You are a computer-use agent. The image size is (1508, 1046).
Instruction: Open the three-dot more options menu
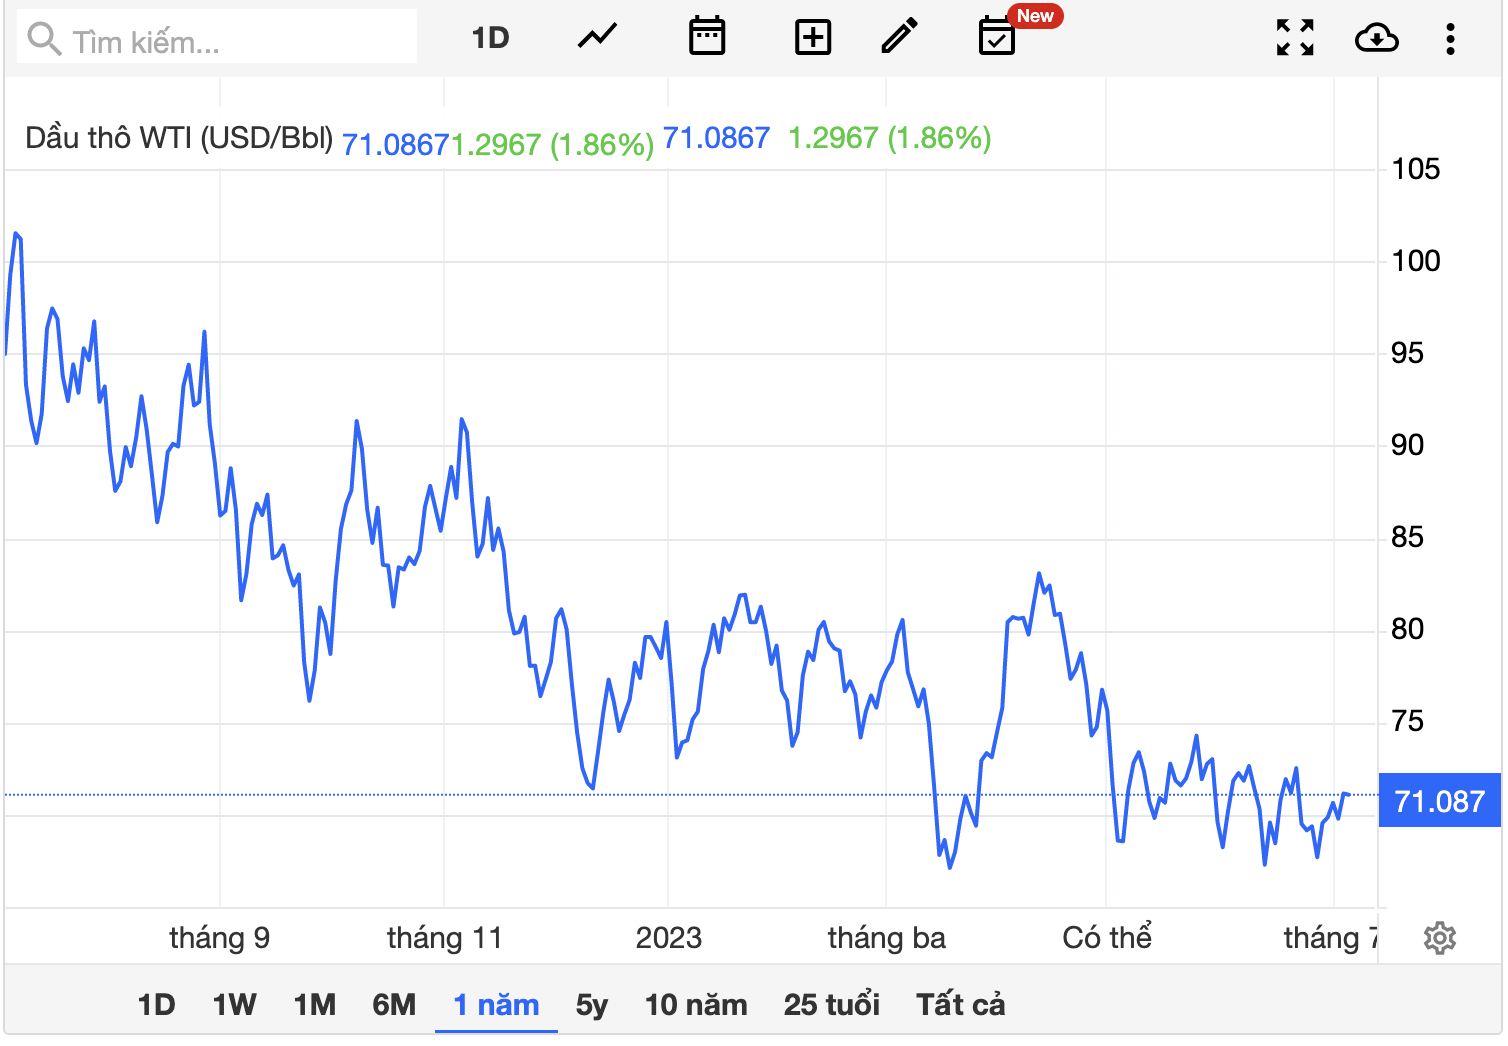tap(1450, 38)
